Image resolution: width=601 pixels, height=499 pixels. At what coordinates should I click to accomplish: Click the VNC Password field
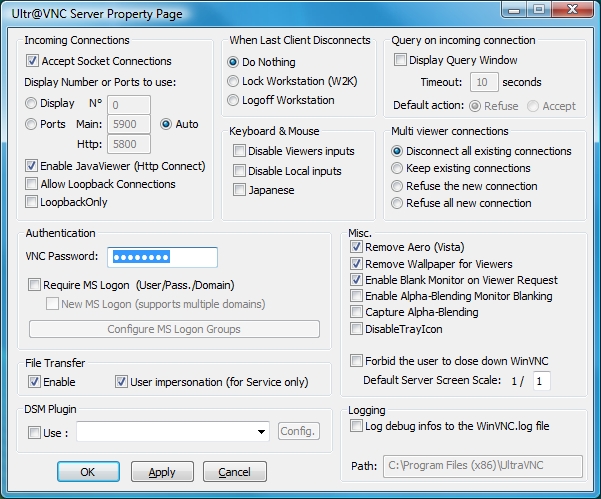(x=163, y=257)
